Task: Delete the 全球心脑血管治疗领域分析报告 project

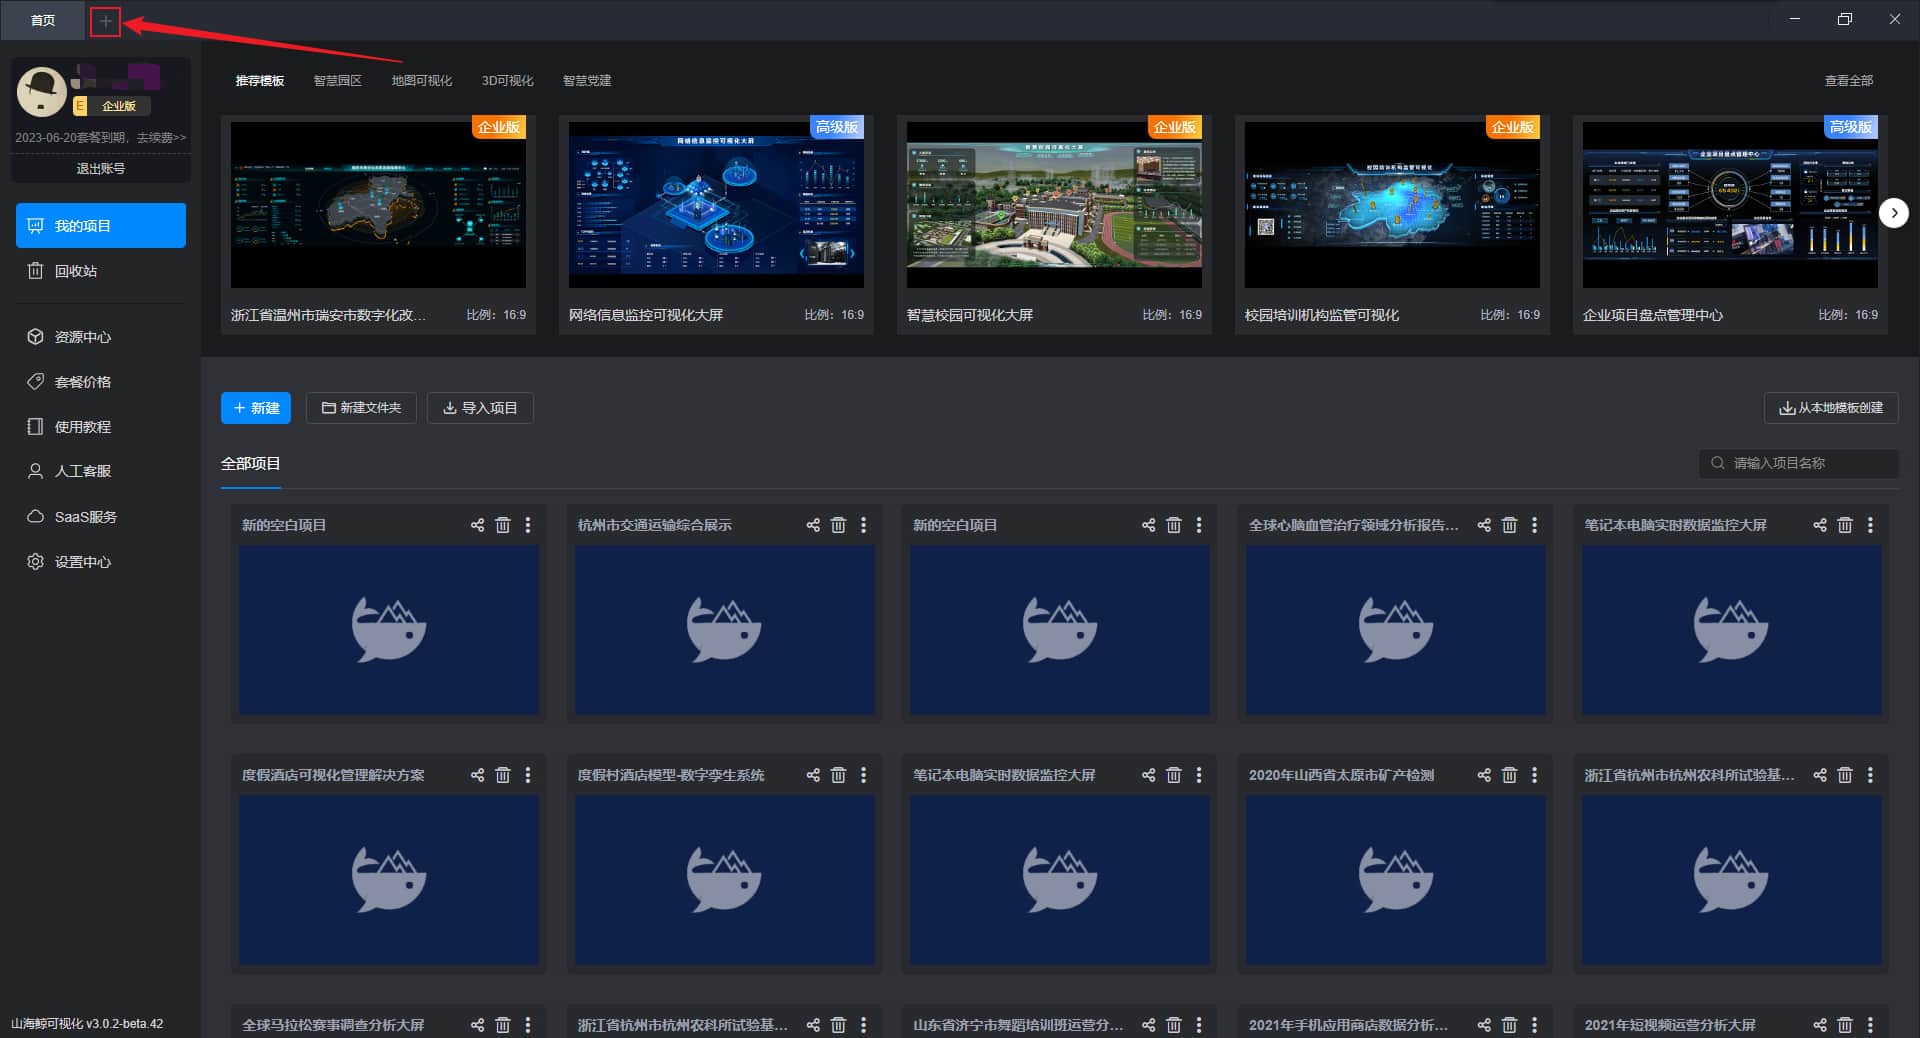Action: point(1509,525)
